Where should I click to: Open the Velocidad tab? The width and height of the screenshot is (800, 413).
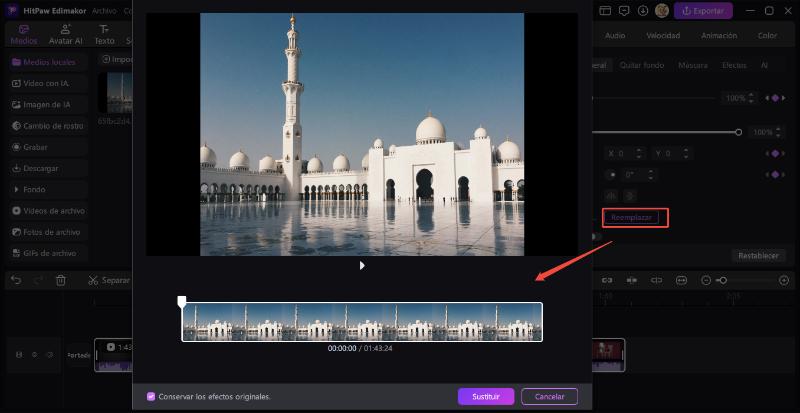click(663, 36)
